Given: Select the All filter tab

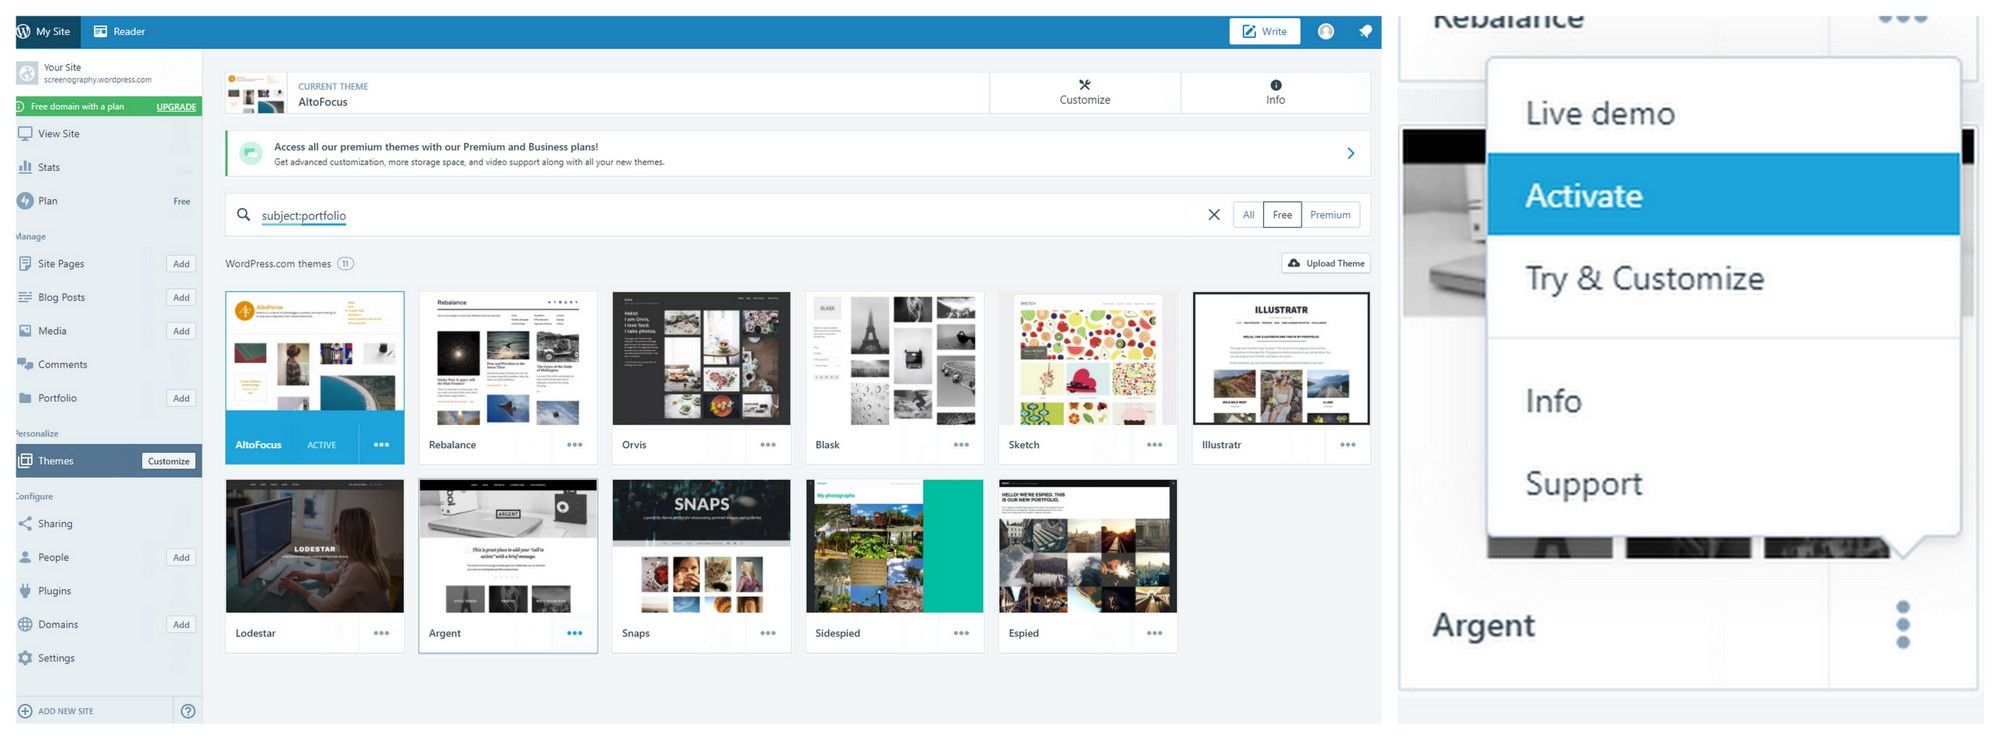Looking at the screenshot, I should 1248,215.
